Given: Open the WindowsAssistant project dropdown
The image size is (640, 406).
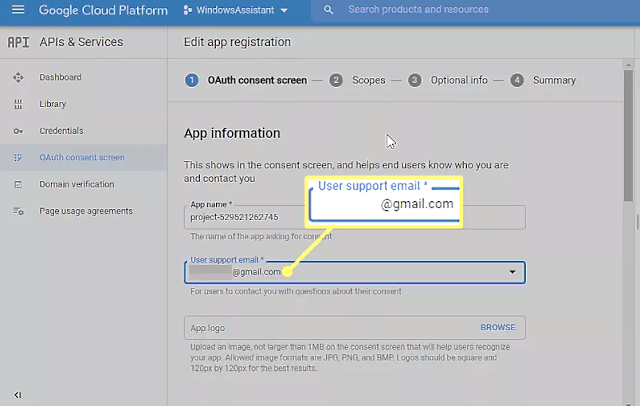Looking at the screenshot, I should coord(236,10).
